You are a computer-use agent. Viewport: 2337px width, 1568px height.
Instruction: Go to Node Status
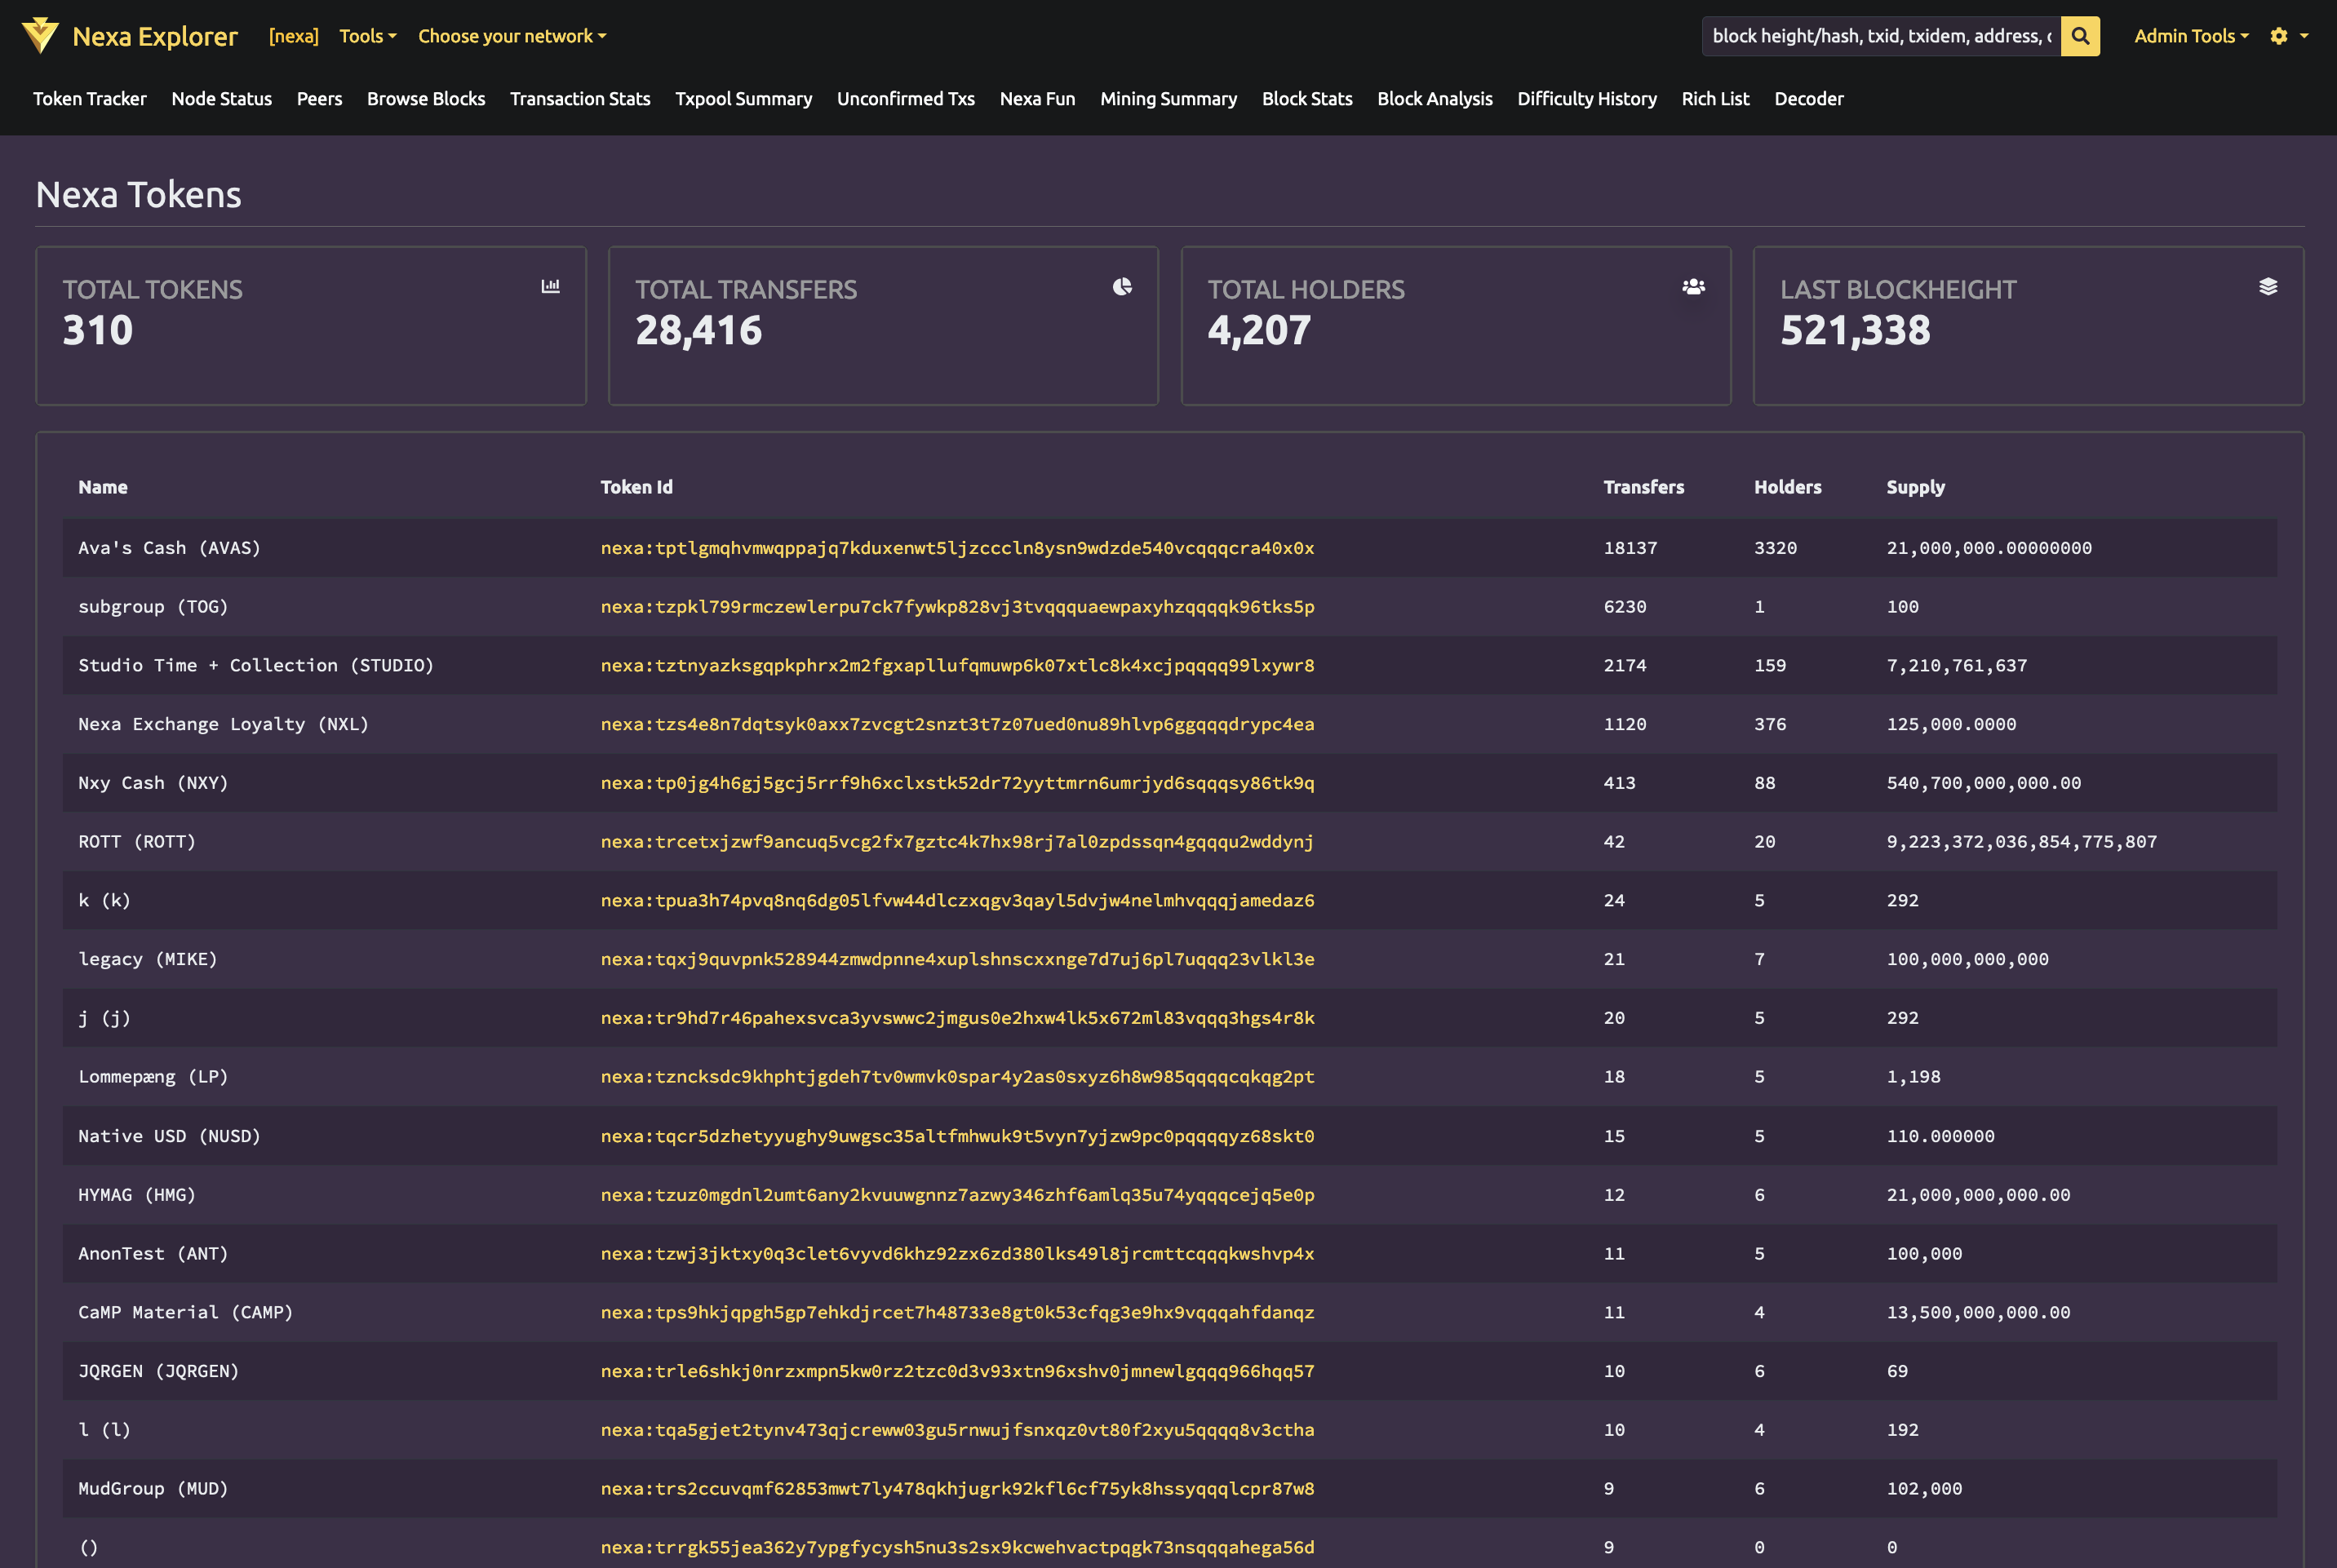pos(222,99)
